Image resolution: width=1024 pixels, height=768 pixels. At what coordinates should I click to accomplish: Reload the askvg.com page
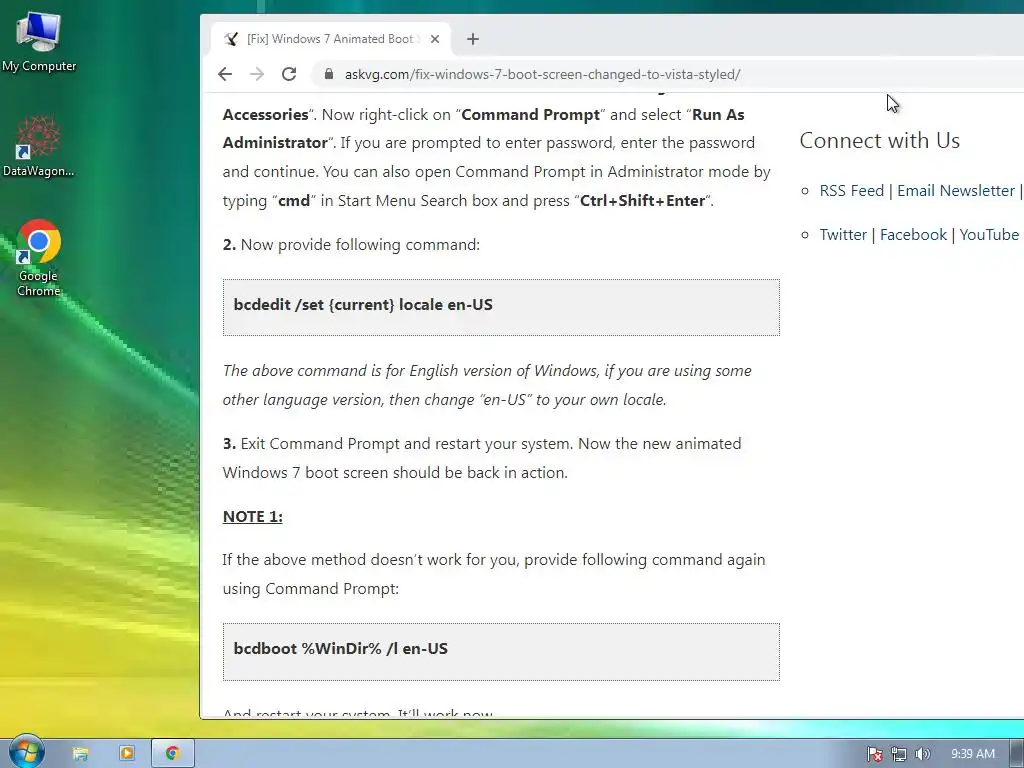tap(289, 74)
